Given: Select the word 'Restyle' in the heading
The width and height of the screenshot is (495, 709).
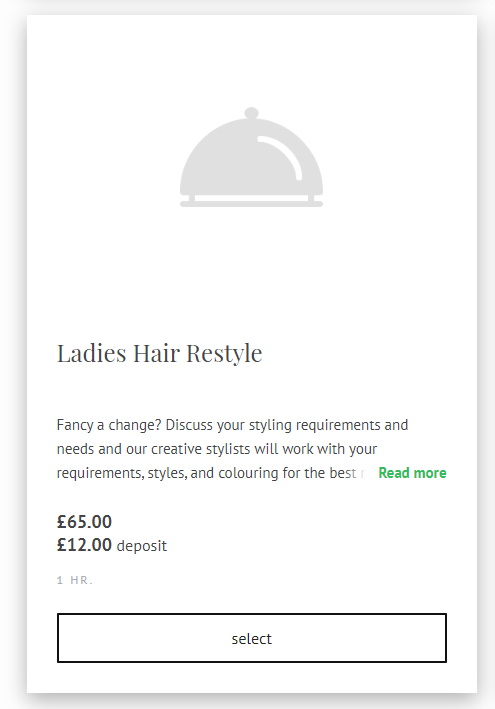Looking at the screenshot, I should [x=224, y=354].
